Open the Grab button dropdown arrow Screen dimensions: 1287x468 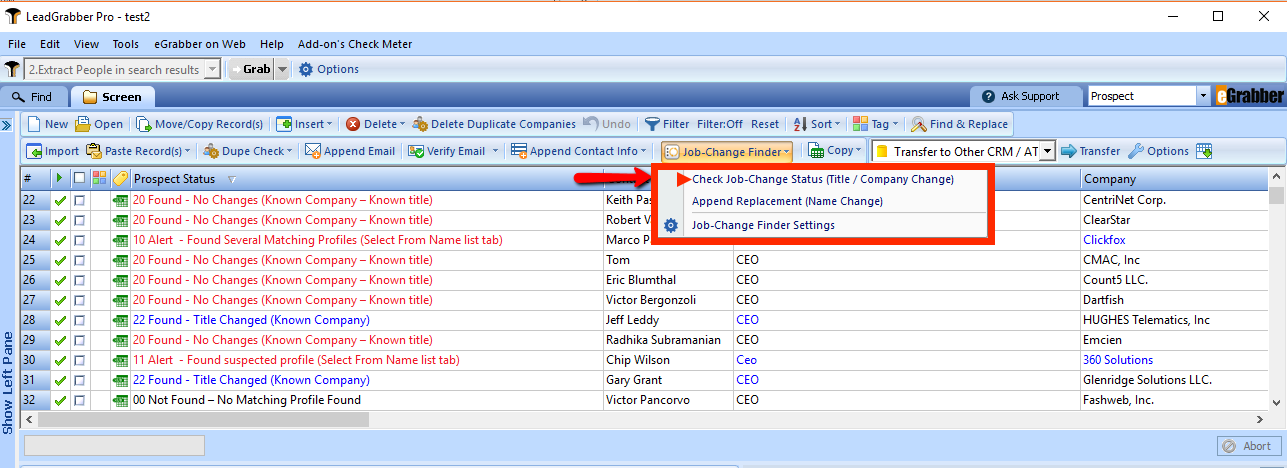[282, 69]
